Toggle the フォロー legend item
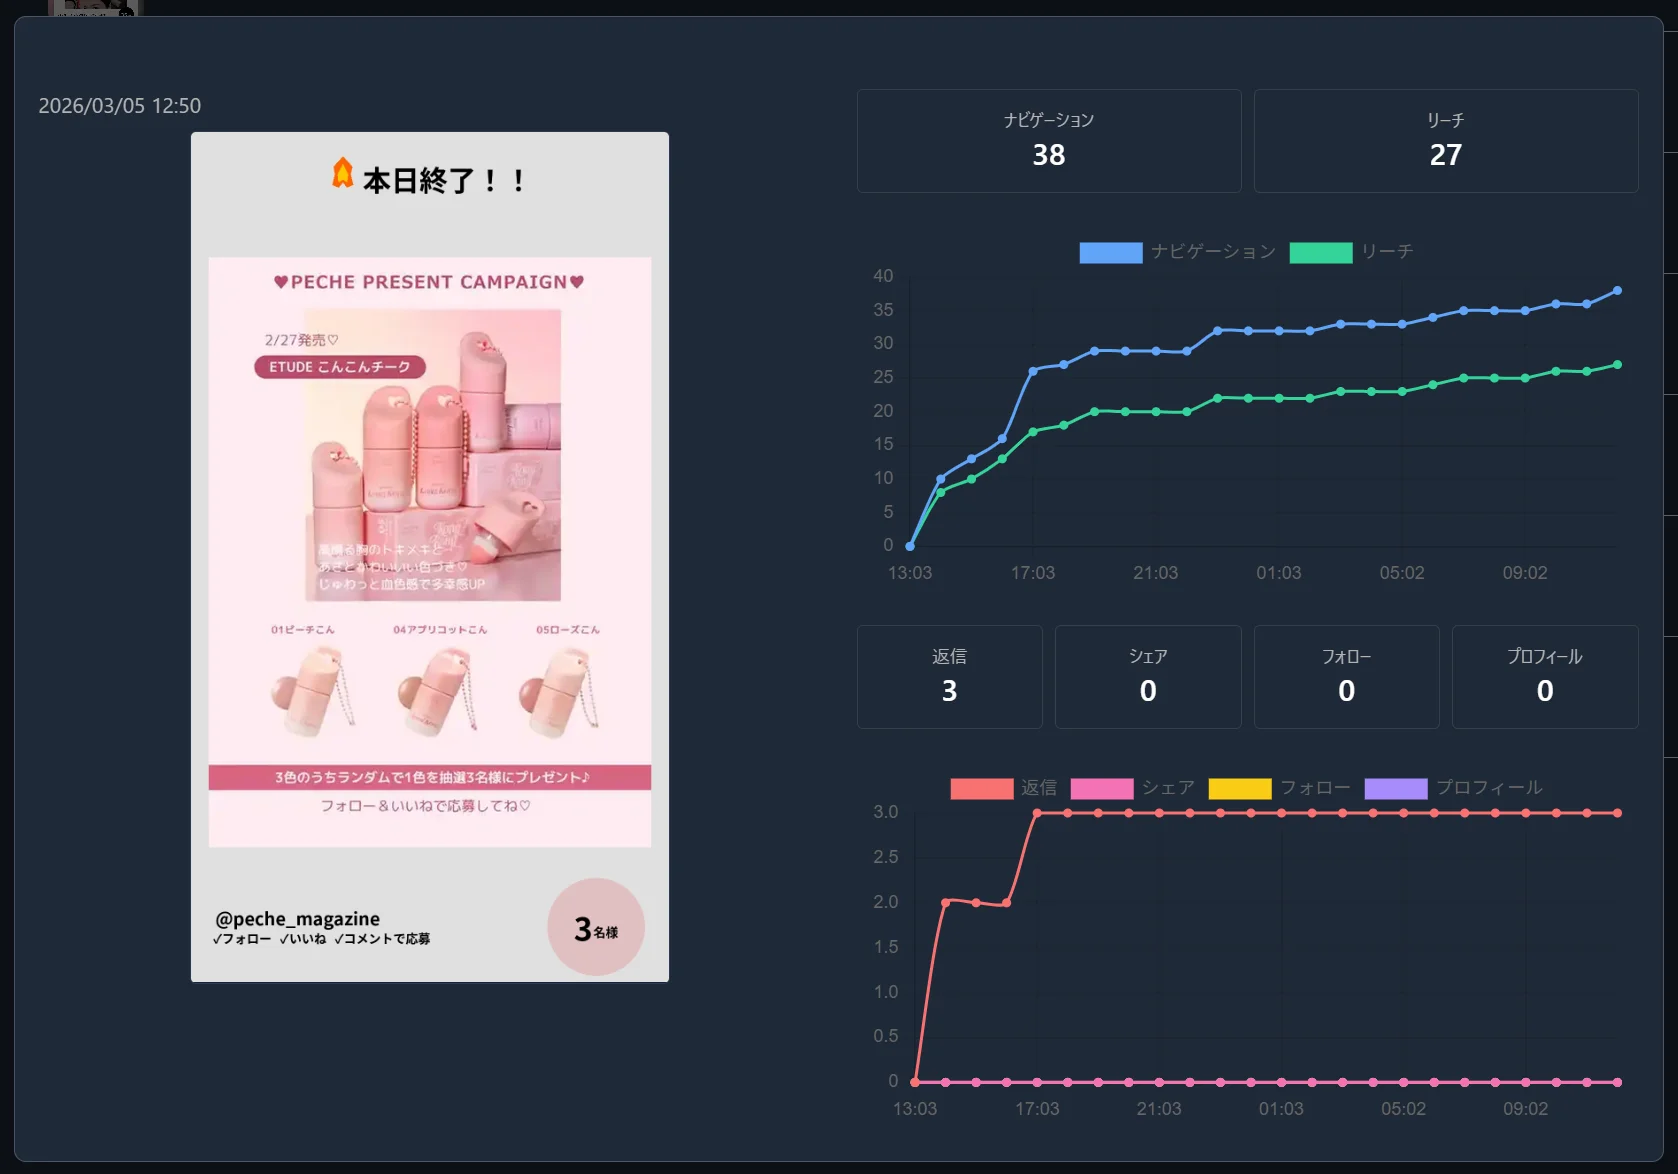The image size is (1678, 1174). pyautogui.click(x=1279, y=788)
